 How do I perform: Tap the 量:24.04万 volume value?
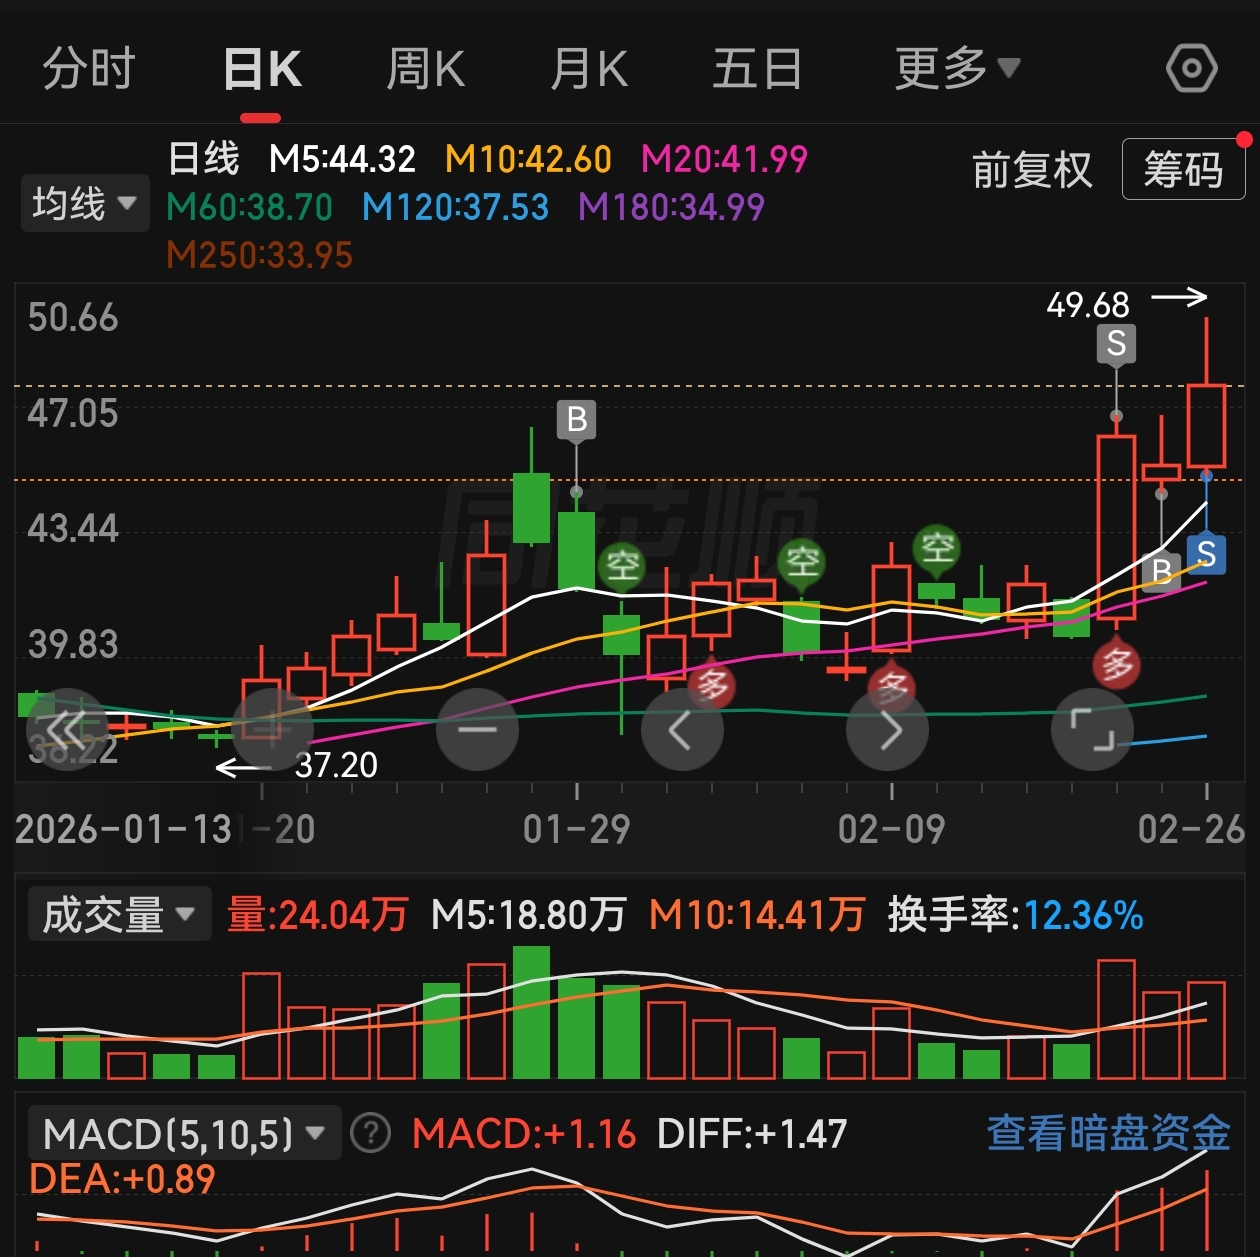pos(318,915)
